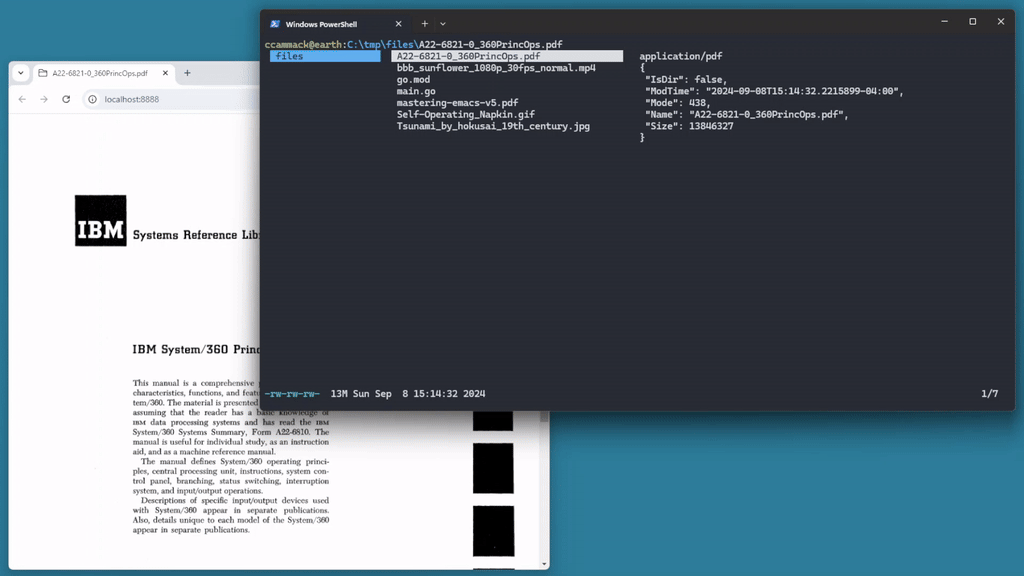Screen dimensions: 1024x576
Task: Click the IBM System/360 heading in PDF
Action: pos(196,349)
